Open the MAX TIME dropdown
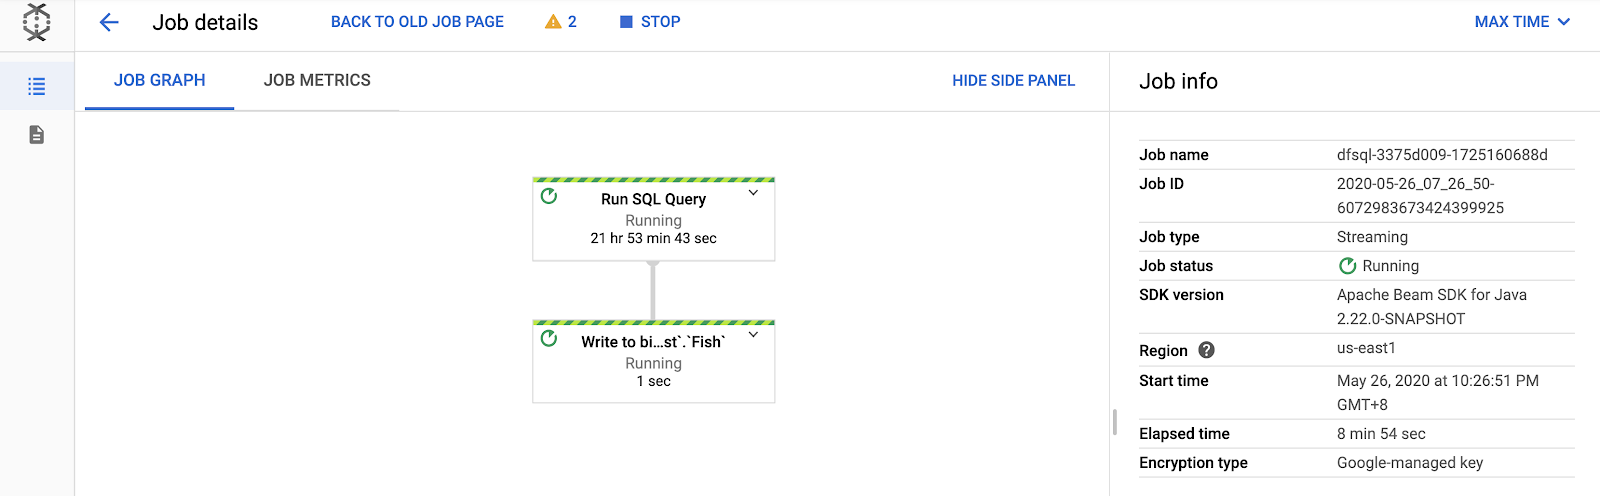 pos(1522,22)
